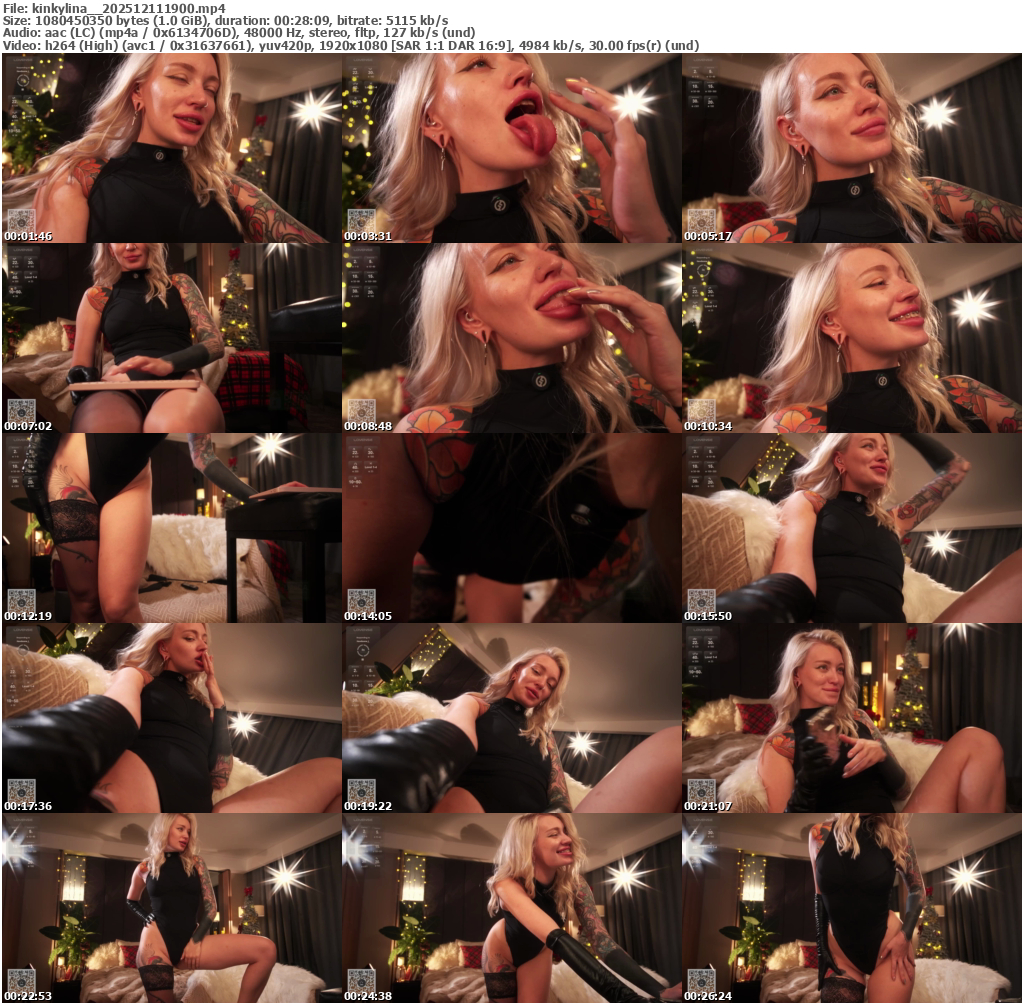
Task: Open the thumbnail stamped 00:03:31
Action: (512, 148)
